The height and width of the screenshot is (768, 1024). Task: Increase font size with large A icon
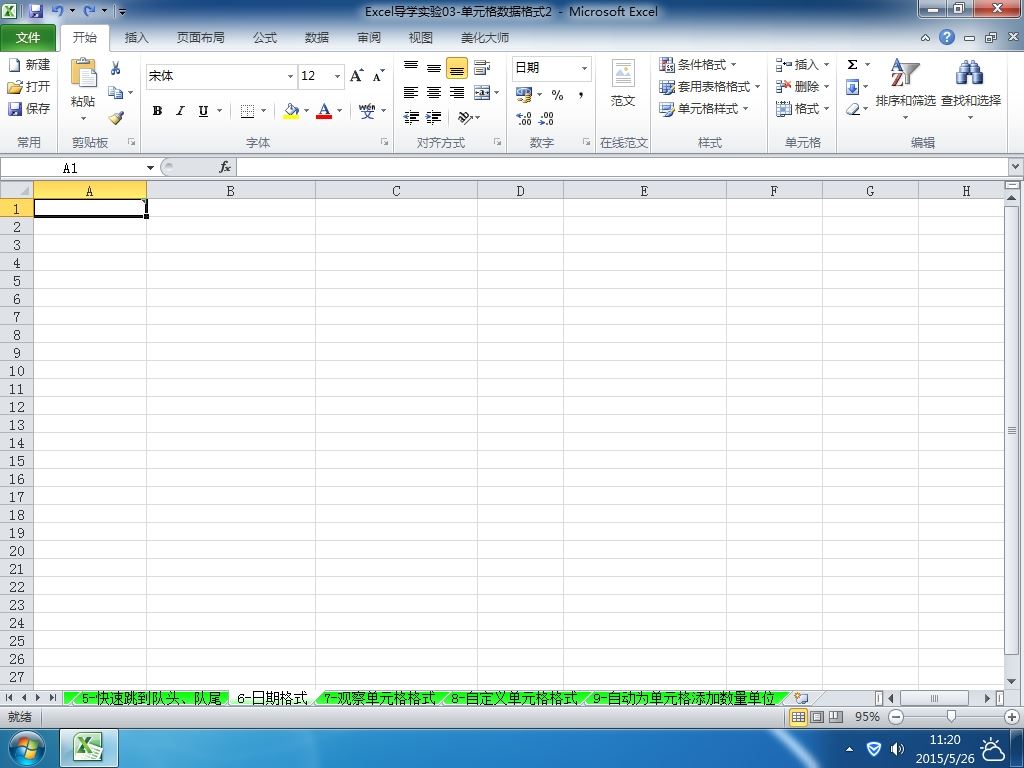[x=357, y=76]
